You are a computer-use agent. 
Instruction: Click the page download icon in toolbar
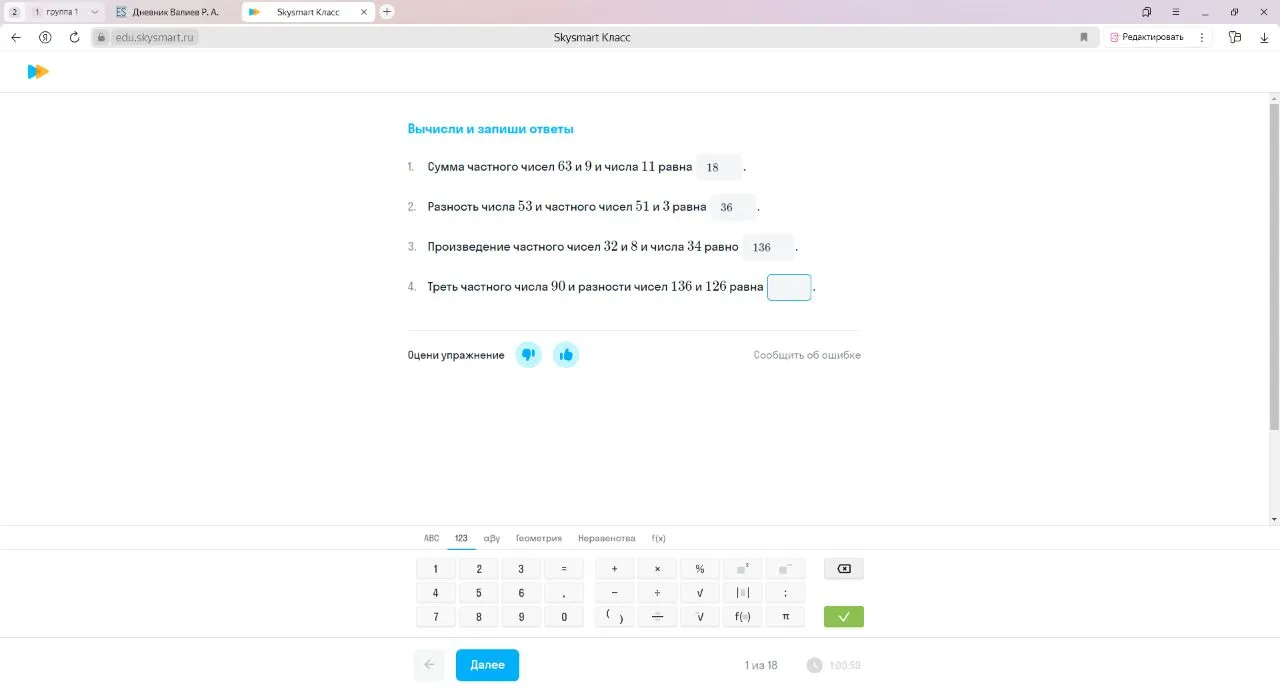1263,36
